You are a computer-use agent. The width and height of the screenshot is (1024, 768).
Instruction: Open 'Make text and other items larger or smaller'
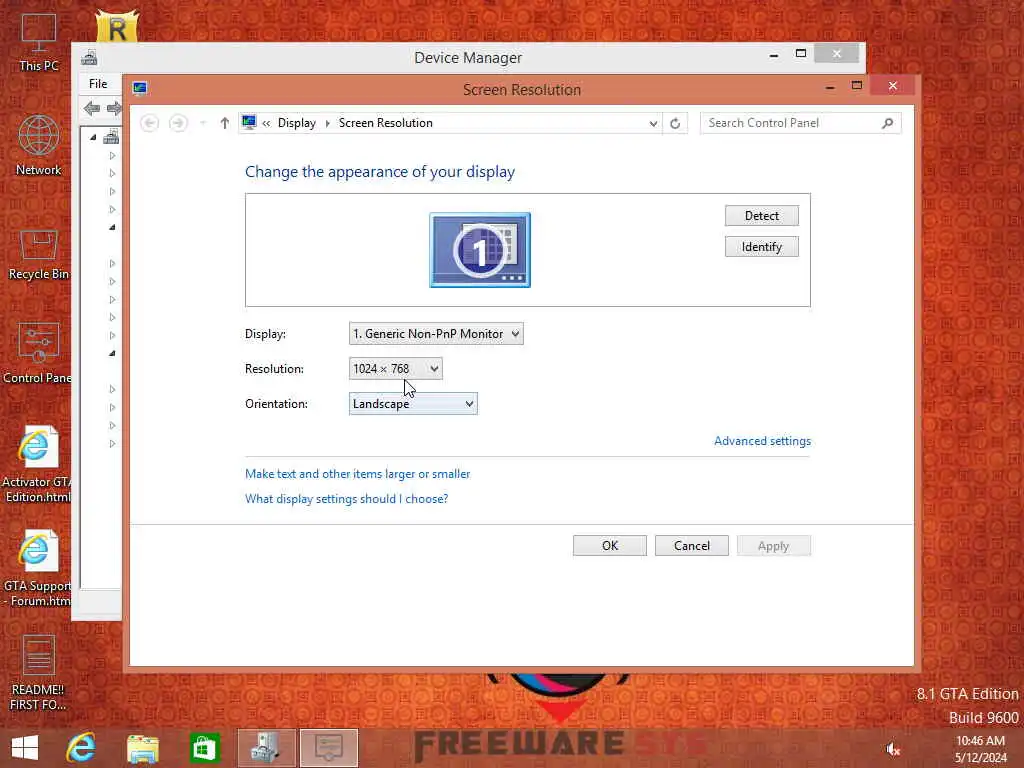tap(357, 474)
